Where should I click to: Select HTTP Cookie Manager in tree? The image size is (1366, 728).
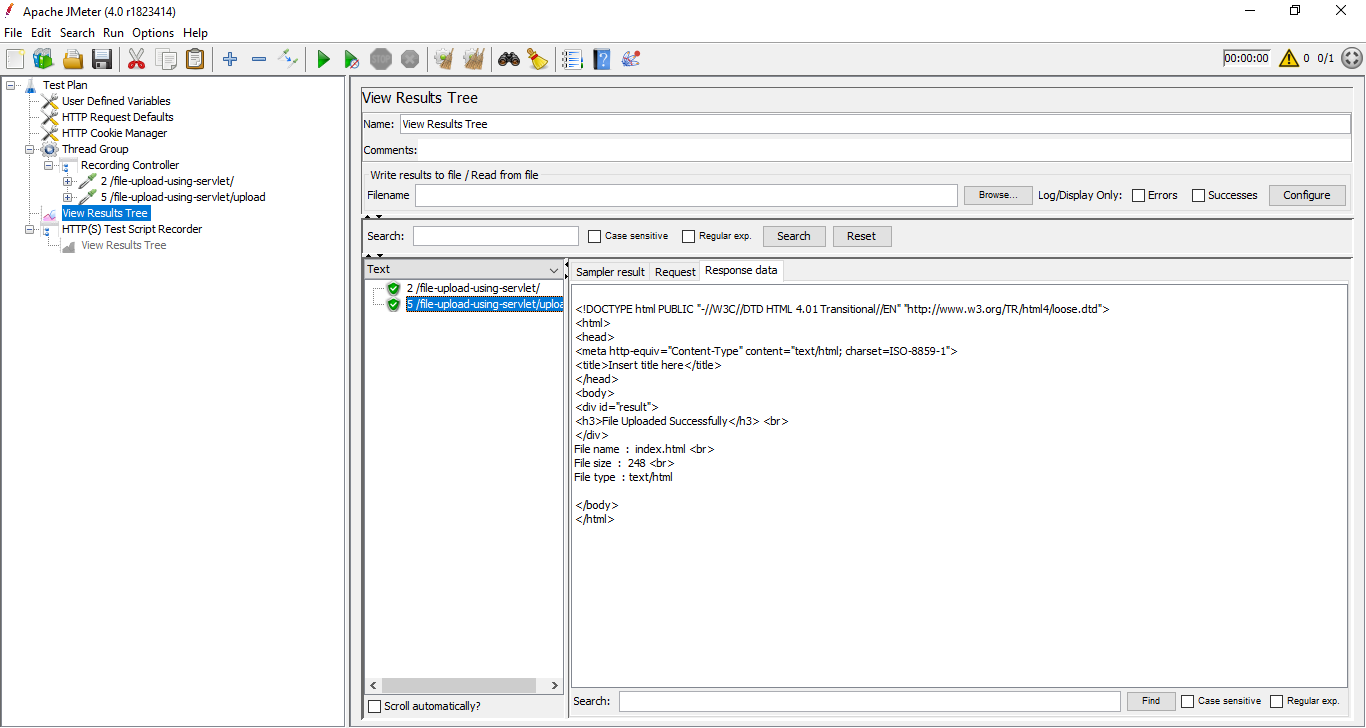click(114, 133)
